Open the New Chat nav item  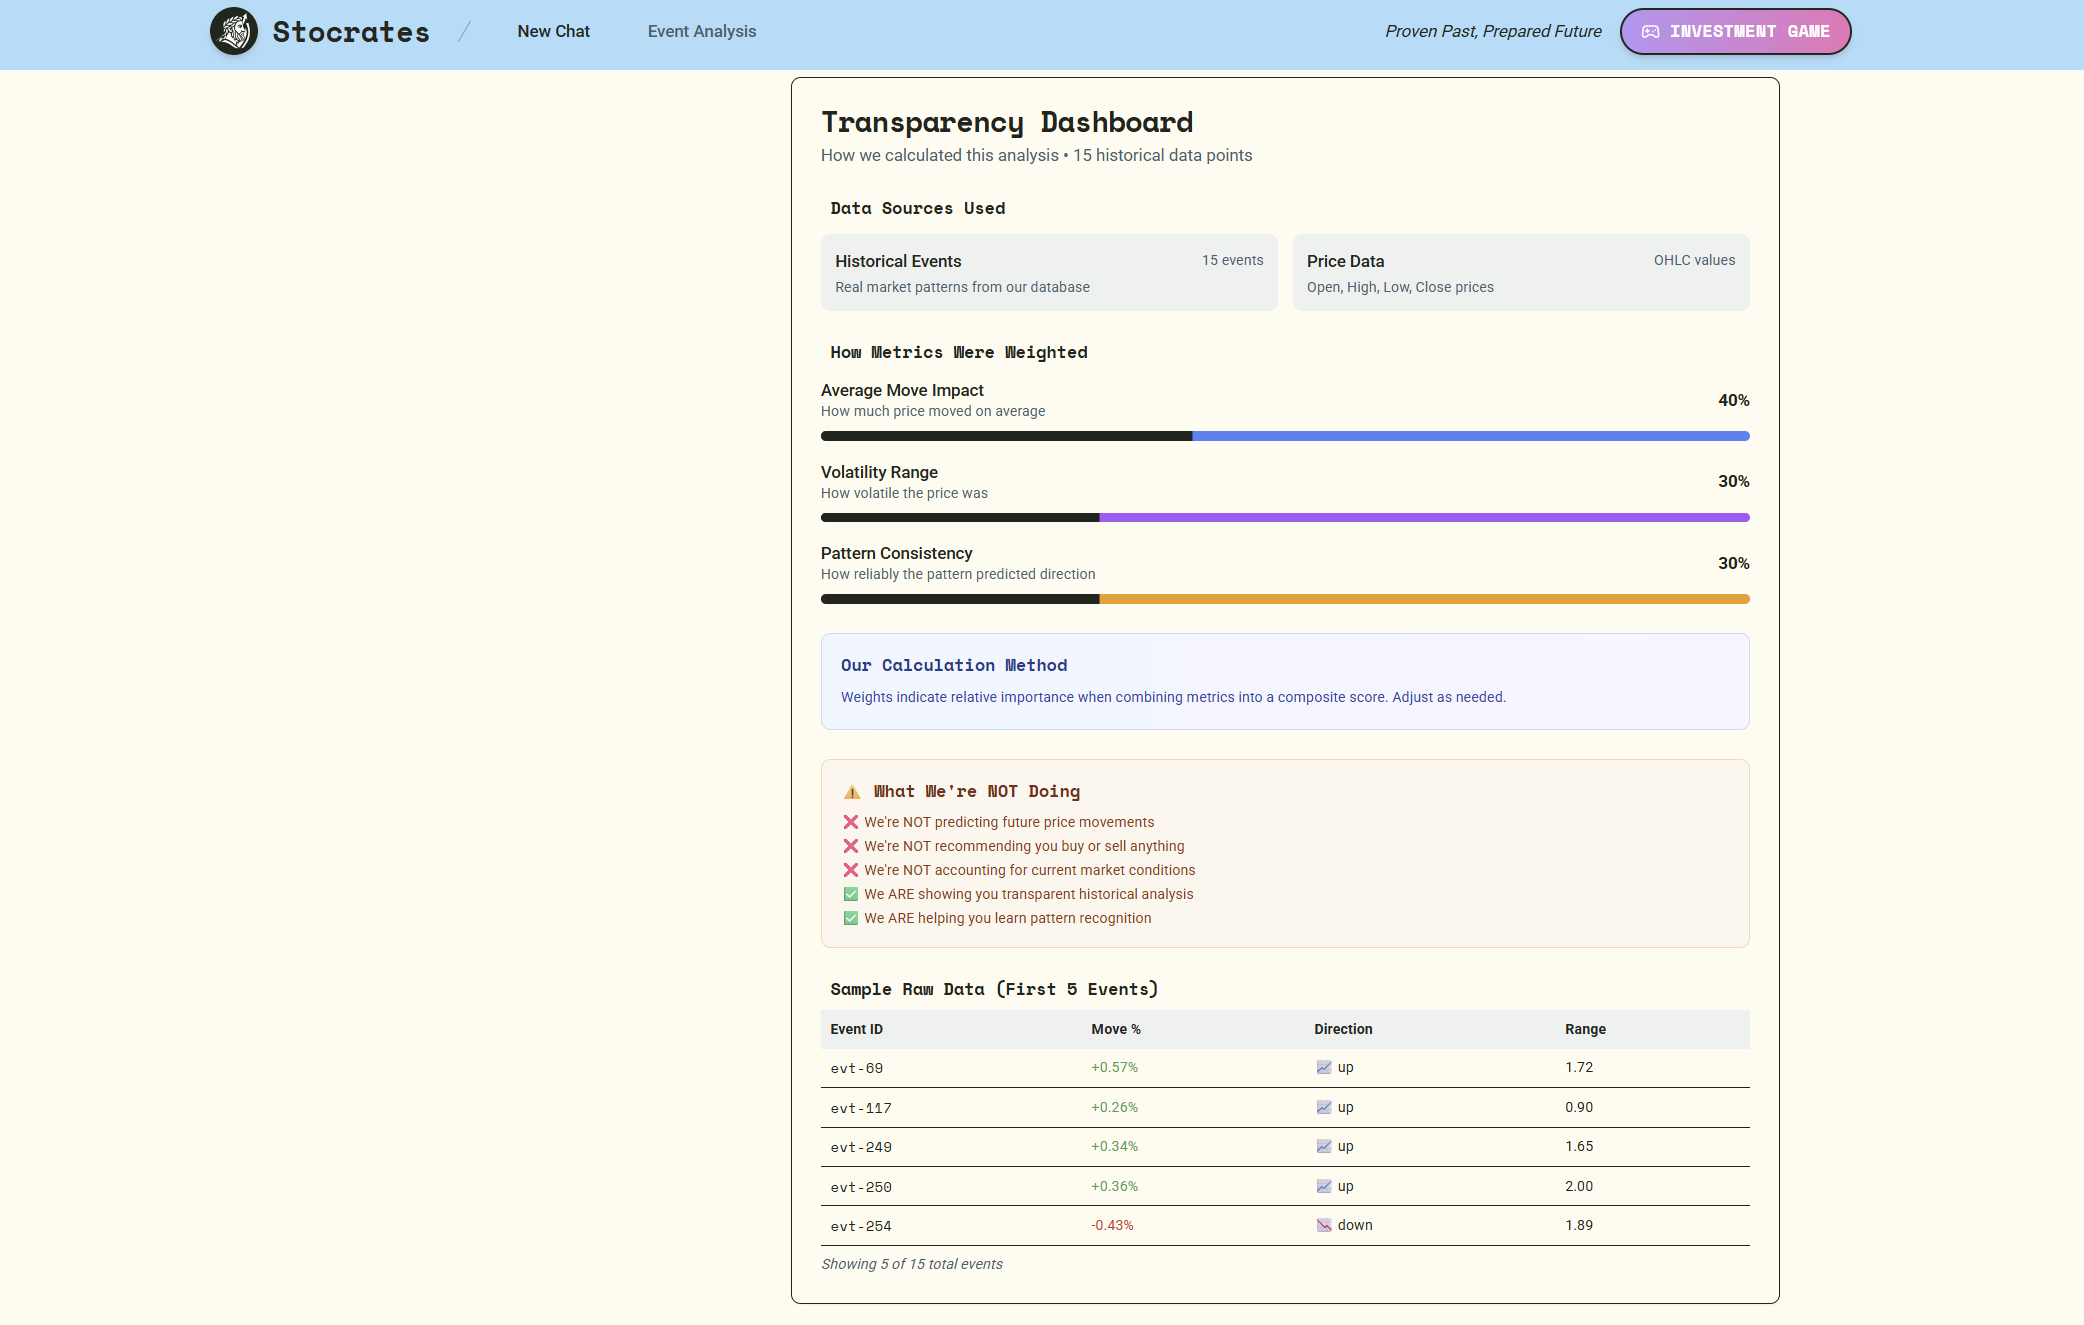pos(553,31)
